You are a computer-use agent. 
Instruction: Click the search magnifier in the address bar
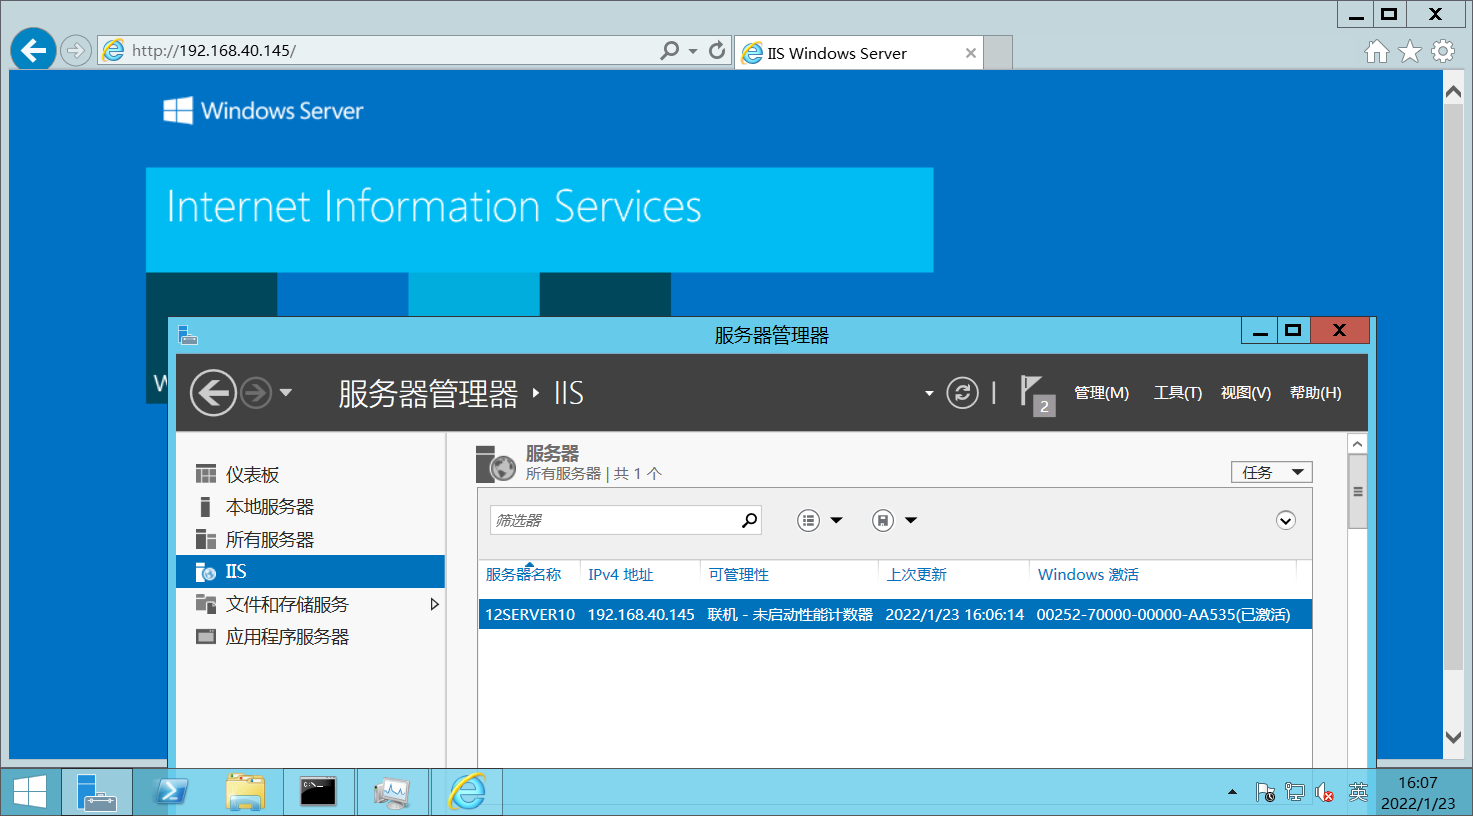point(670,50)
